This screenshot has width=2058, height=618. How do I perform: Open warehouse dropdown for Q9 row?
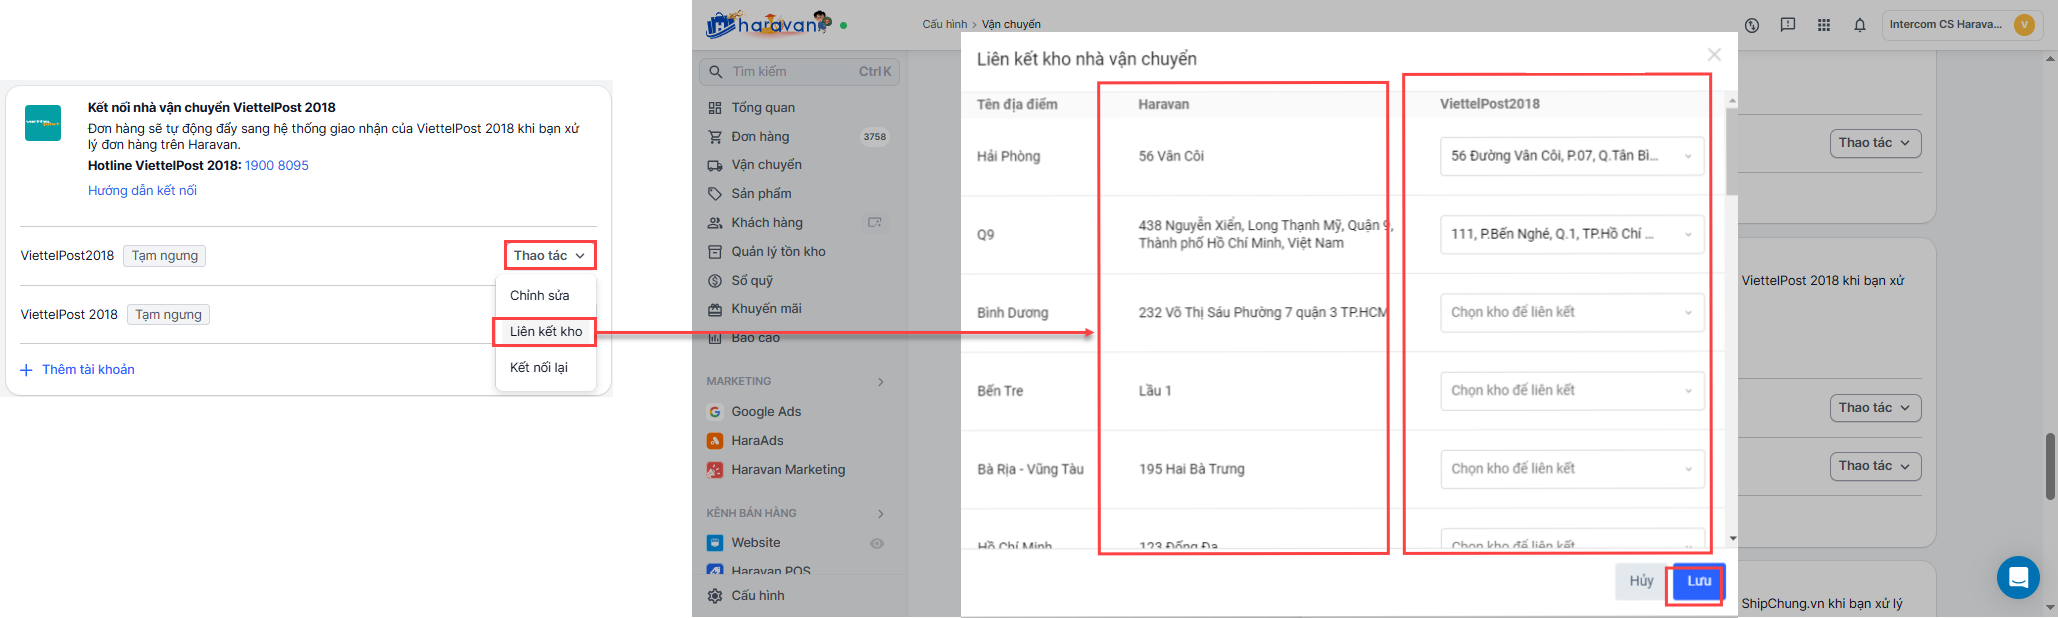[1572, 234]
